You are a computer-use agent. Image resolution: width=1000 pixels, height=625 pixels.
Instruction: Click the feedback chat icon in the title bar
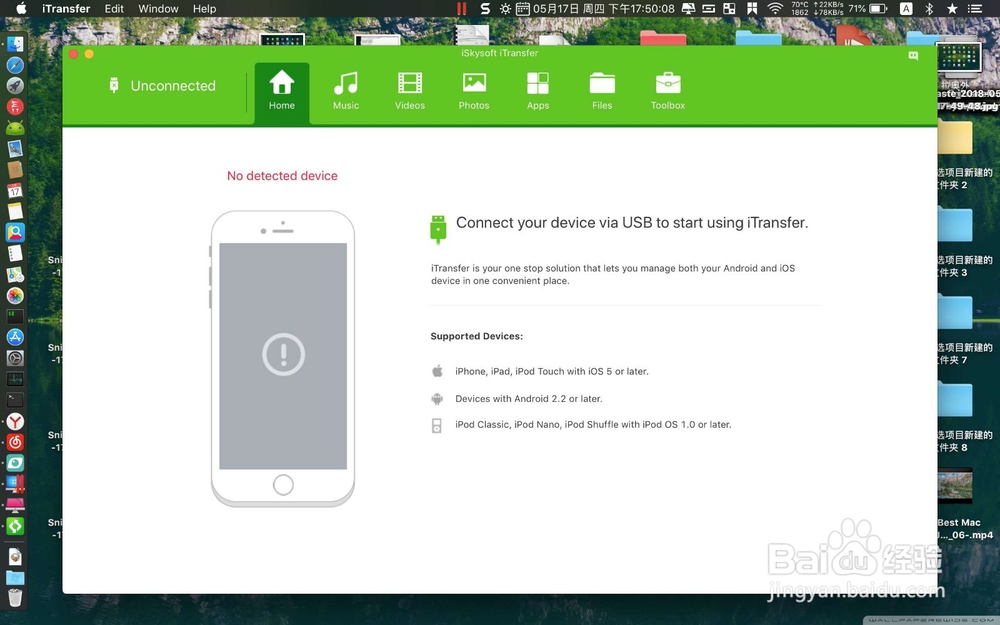coord(913,55)
